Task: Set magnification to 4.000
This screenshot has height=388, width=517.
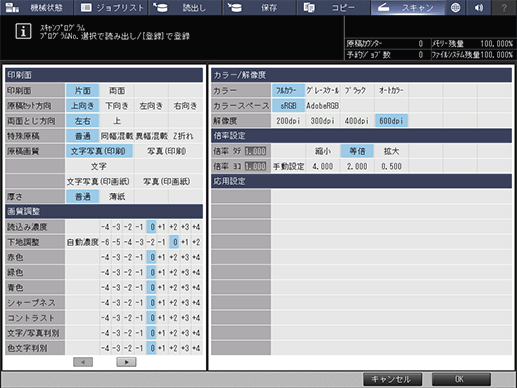Action: pyautogui.click(x=323, y=166)
